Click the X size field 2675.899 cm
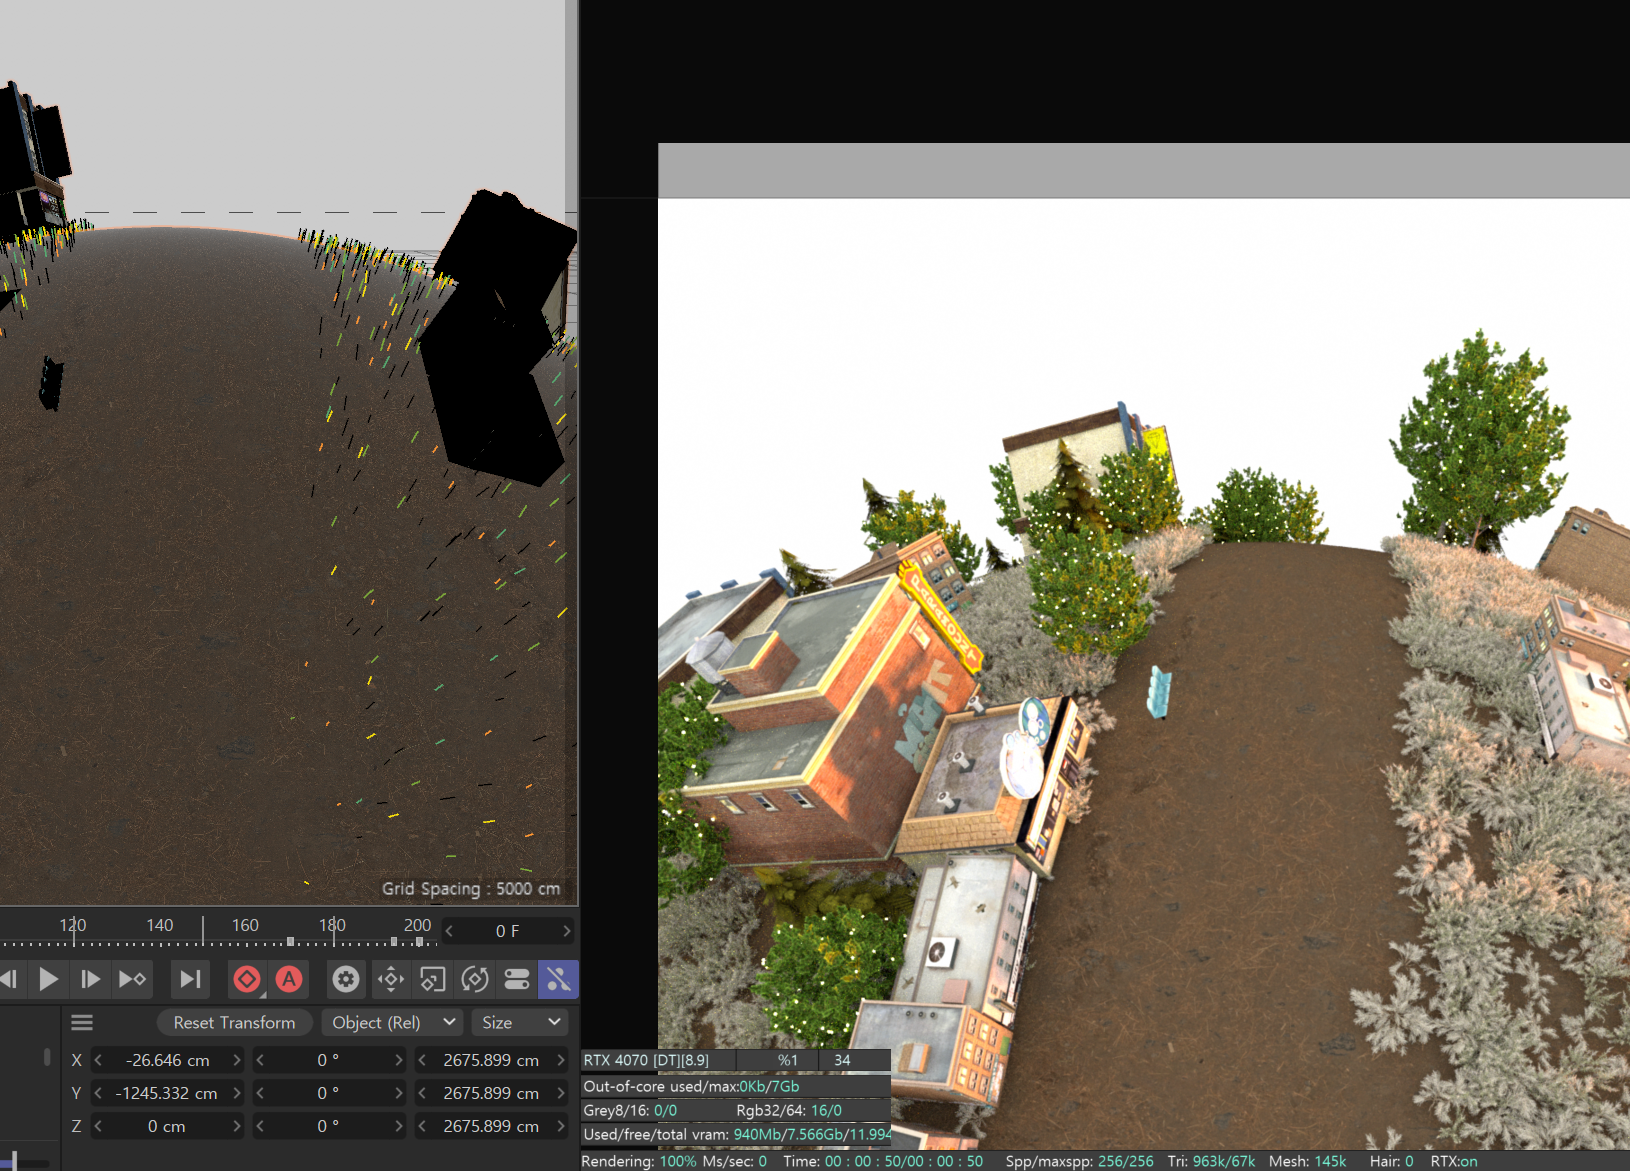The image size is (1630, 1171). point(491,1060)
